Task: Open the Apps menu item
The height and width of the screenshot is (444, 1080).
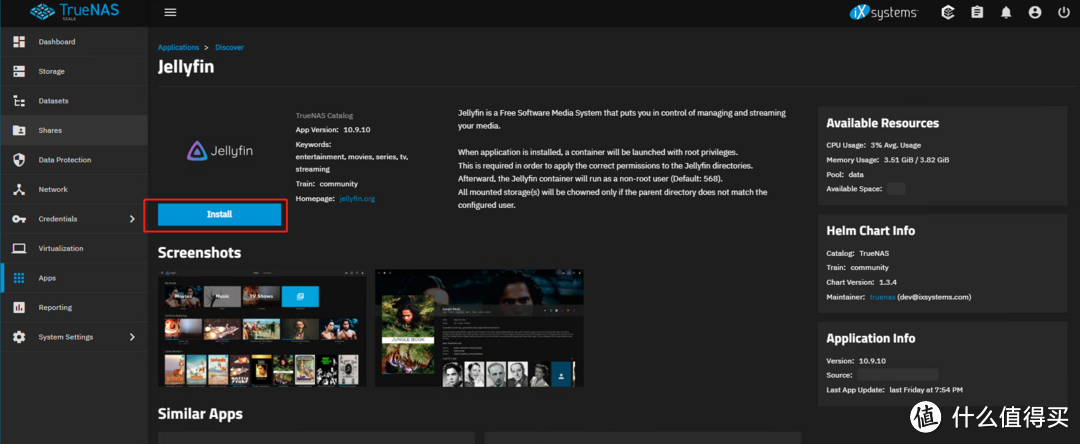Action: 74,278
